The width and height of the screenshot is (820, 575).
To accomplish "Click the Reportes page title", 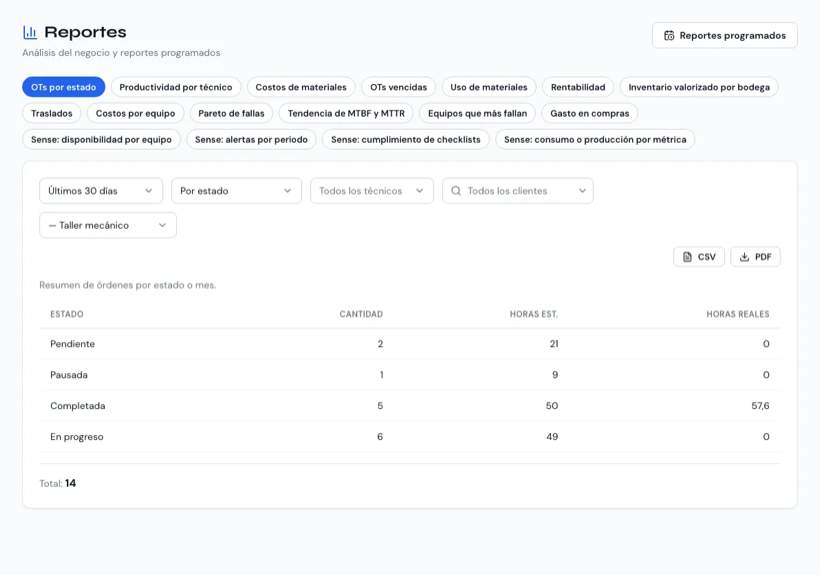I will (85, 32).
